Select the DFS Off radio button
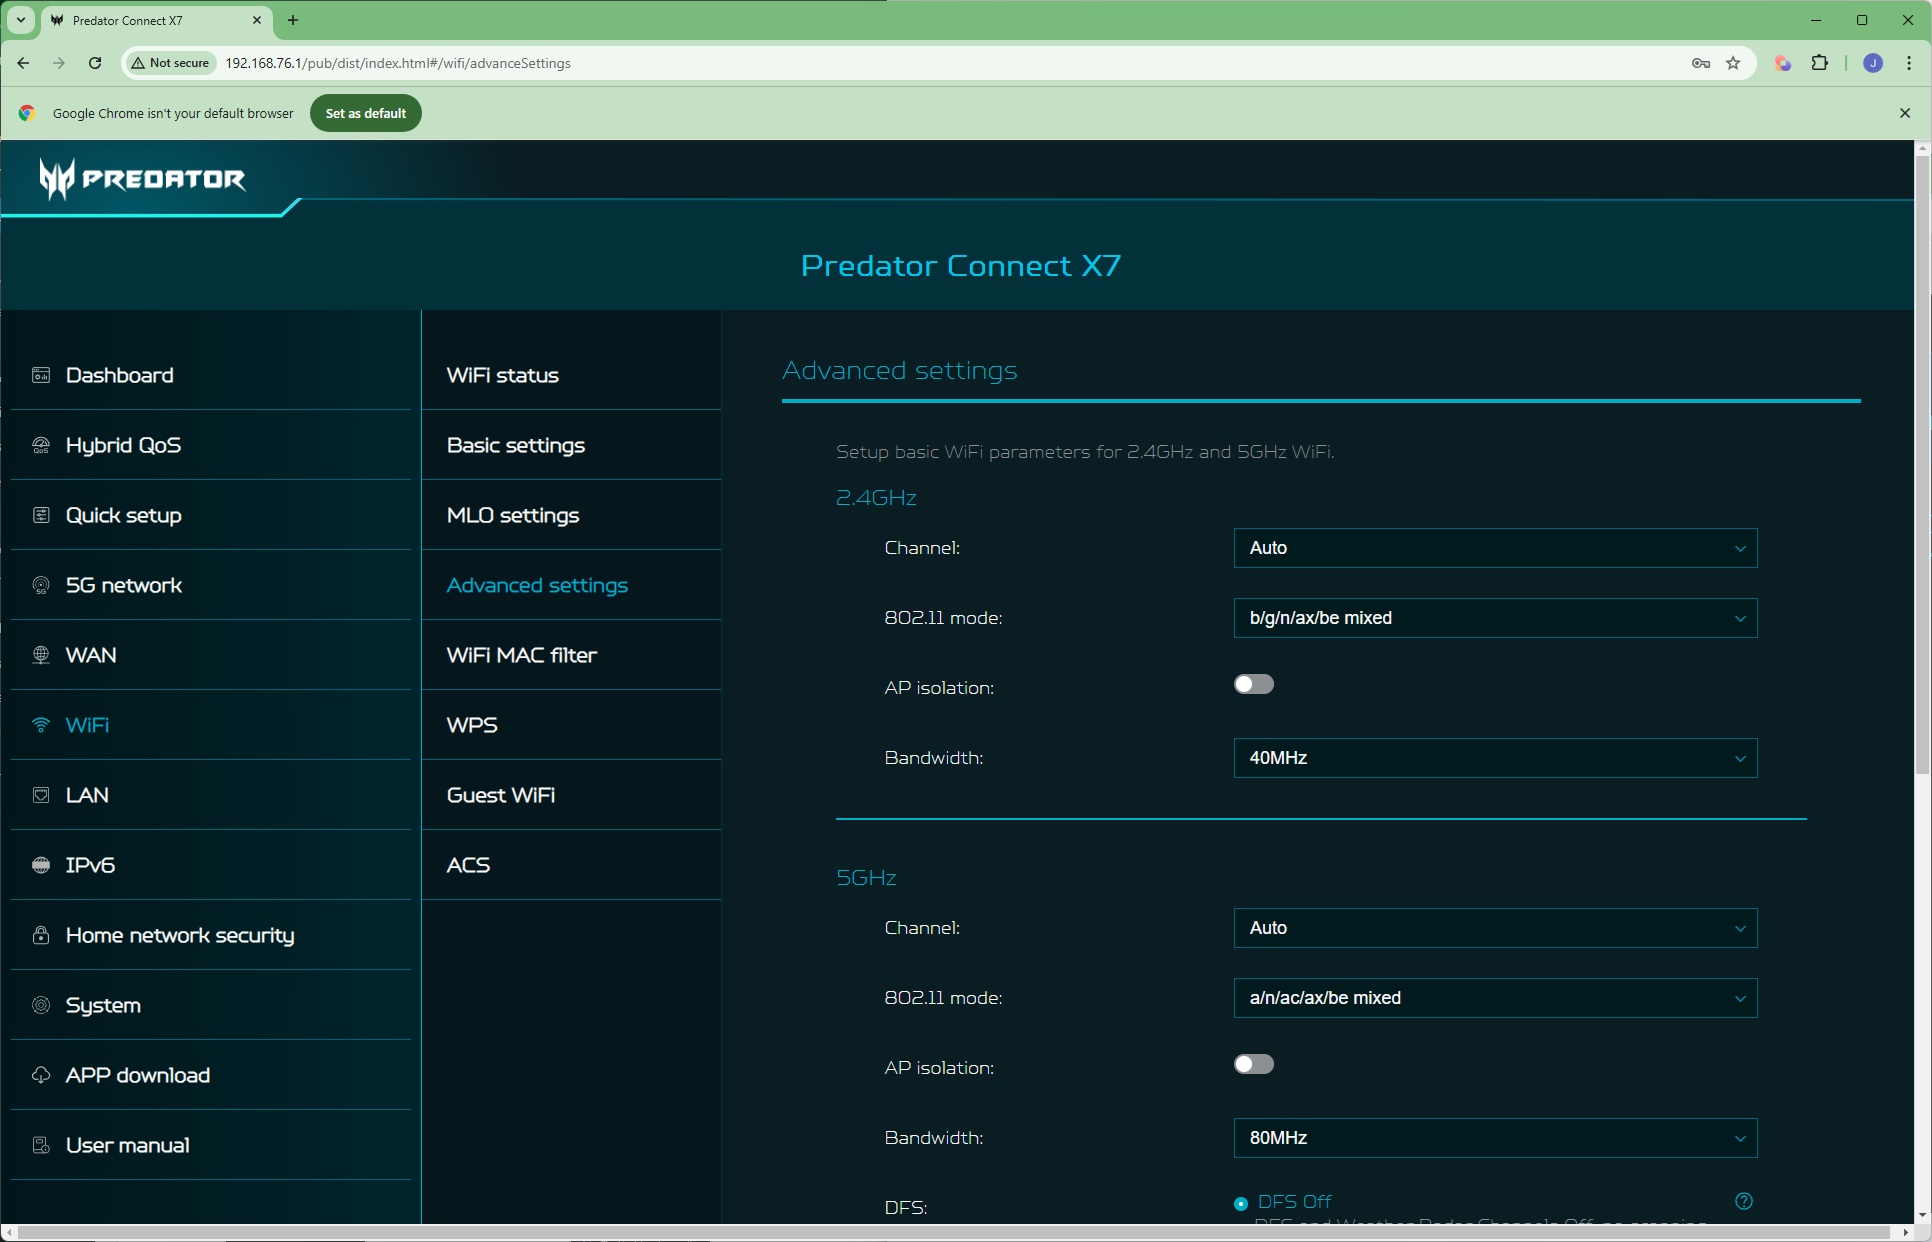The height and width of the screenshot is (1242, 1932). [x=1241, y=1203]
